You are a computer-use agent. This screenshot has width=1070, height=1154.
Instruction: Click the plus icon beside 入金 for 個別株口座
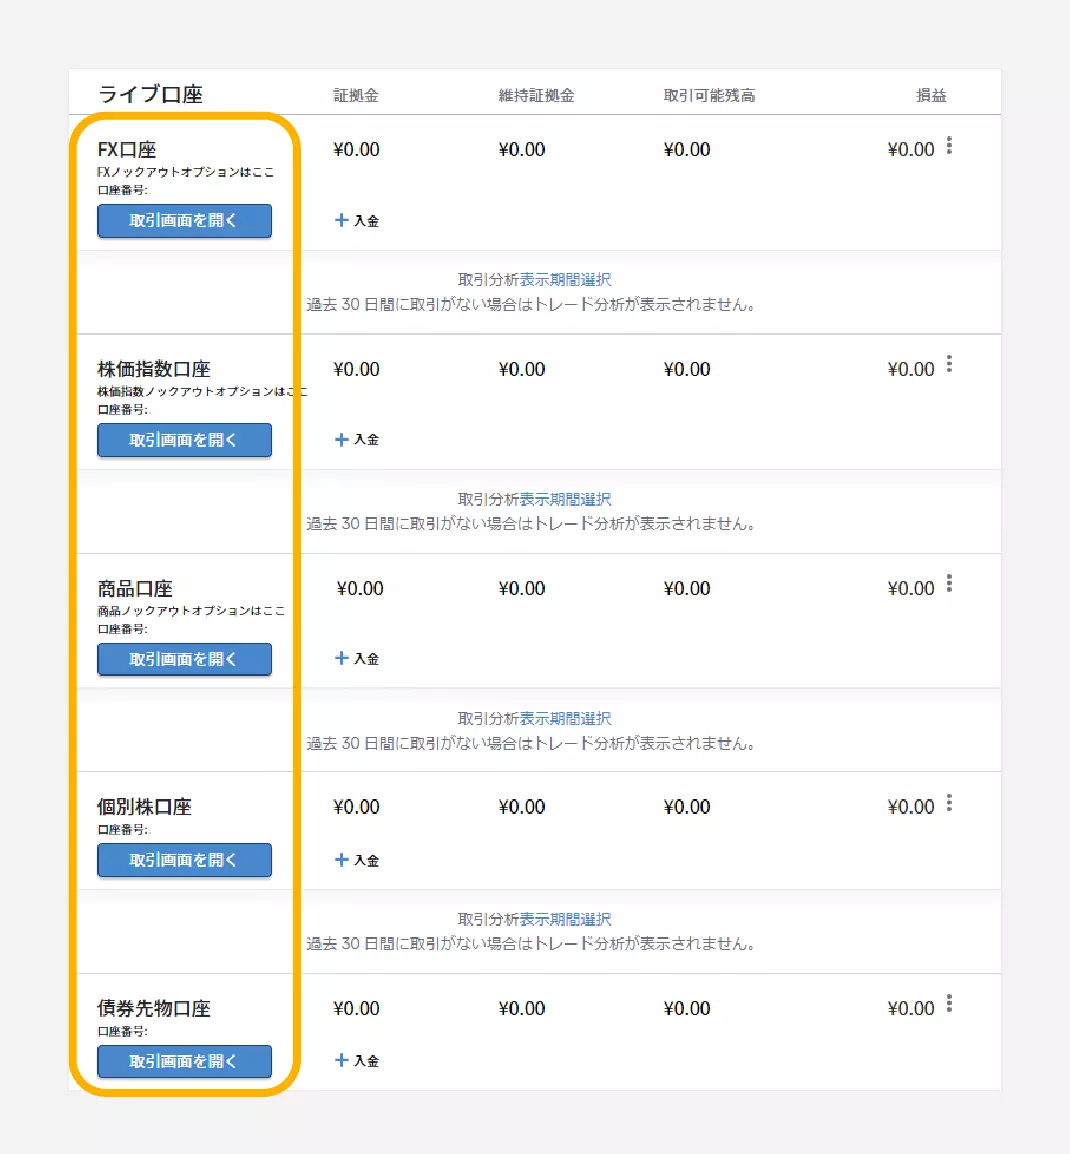341,860
